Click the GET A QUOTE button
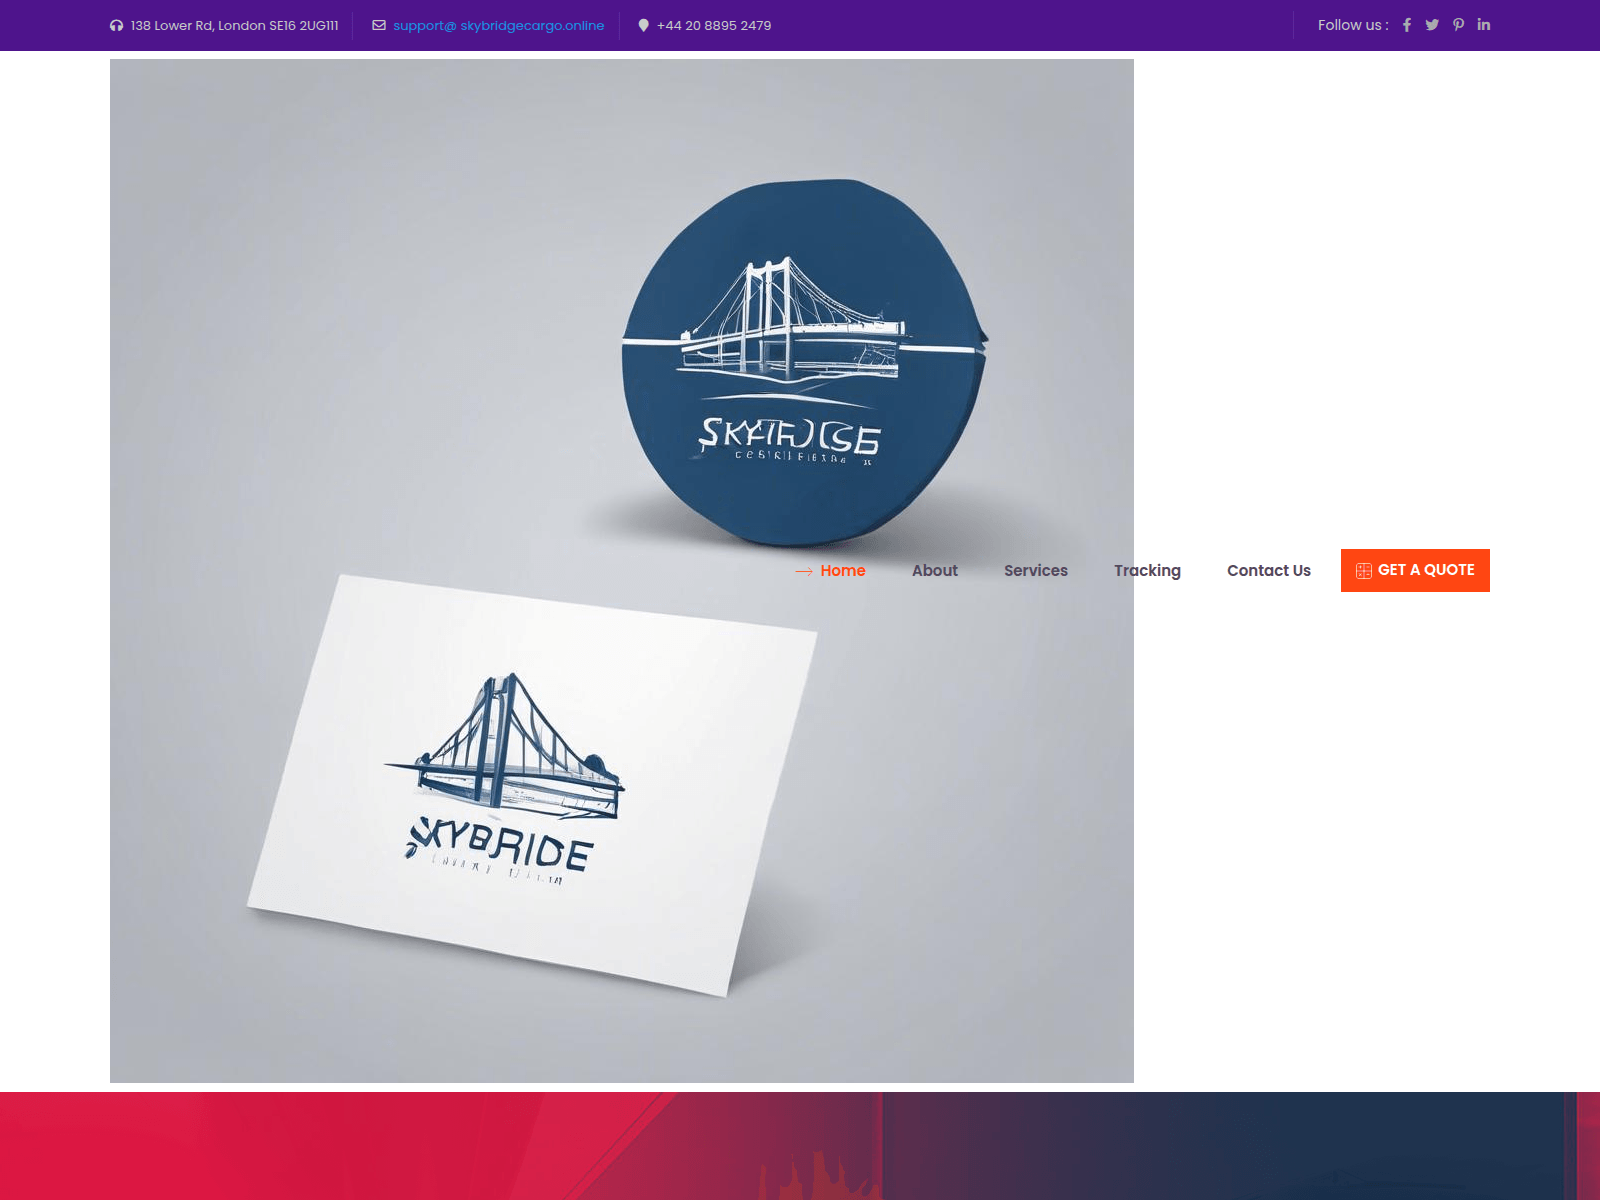The height and width of the screenshot is (1200, 1600). [1415, 570]
